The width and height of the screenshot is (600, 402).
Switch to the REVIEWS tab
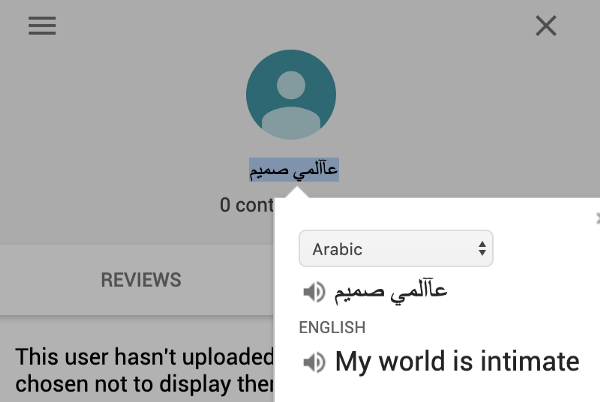[141, 280]
